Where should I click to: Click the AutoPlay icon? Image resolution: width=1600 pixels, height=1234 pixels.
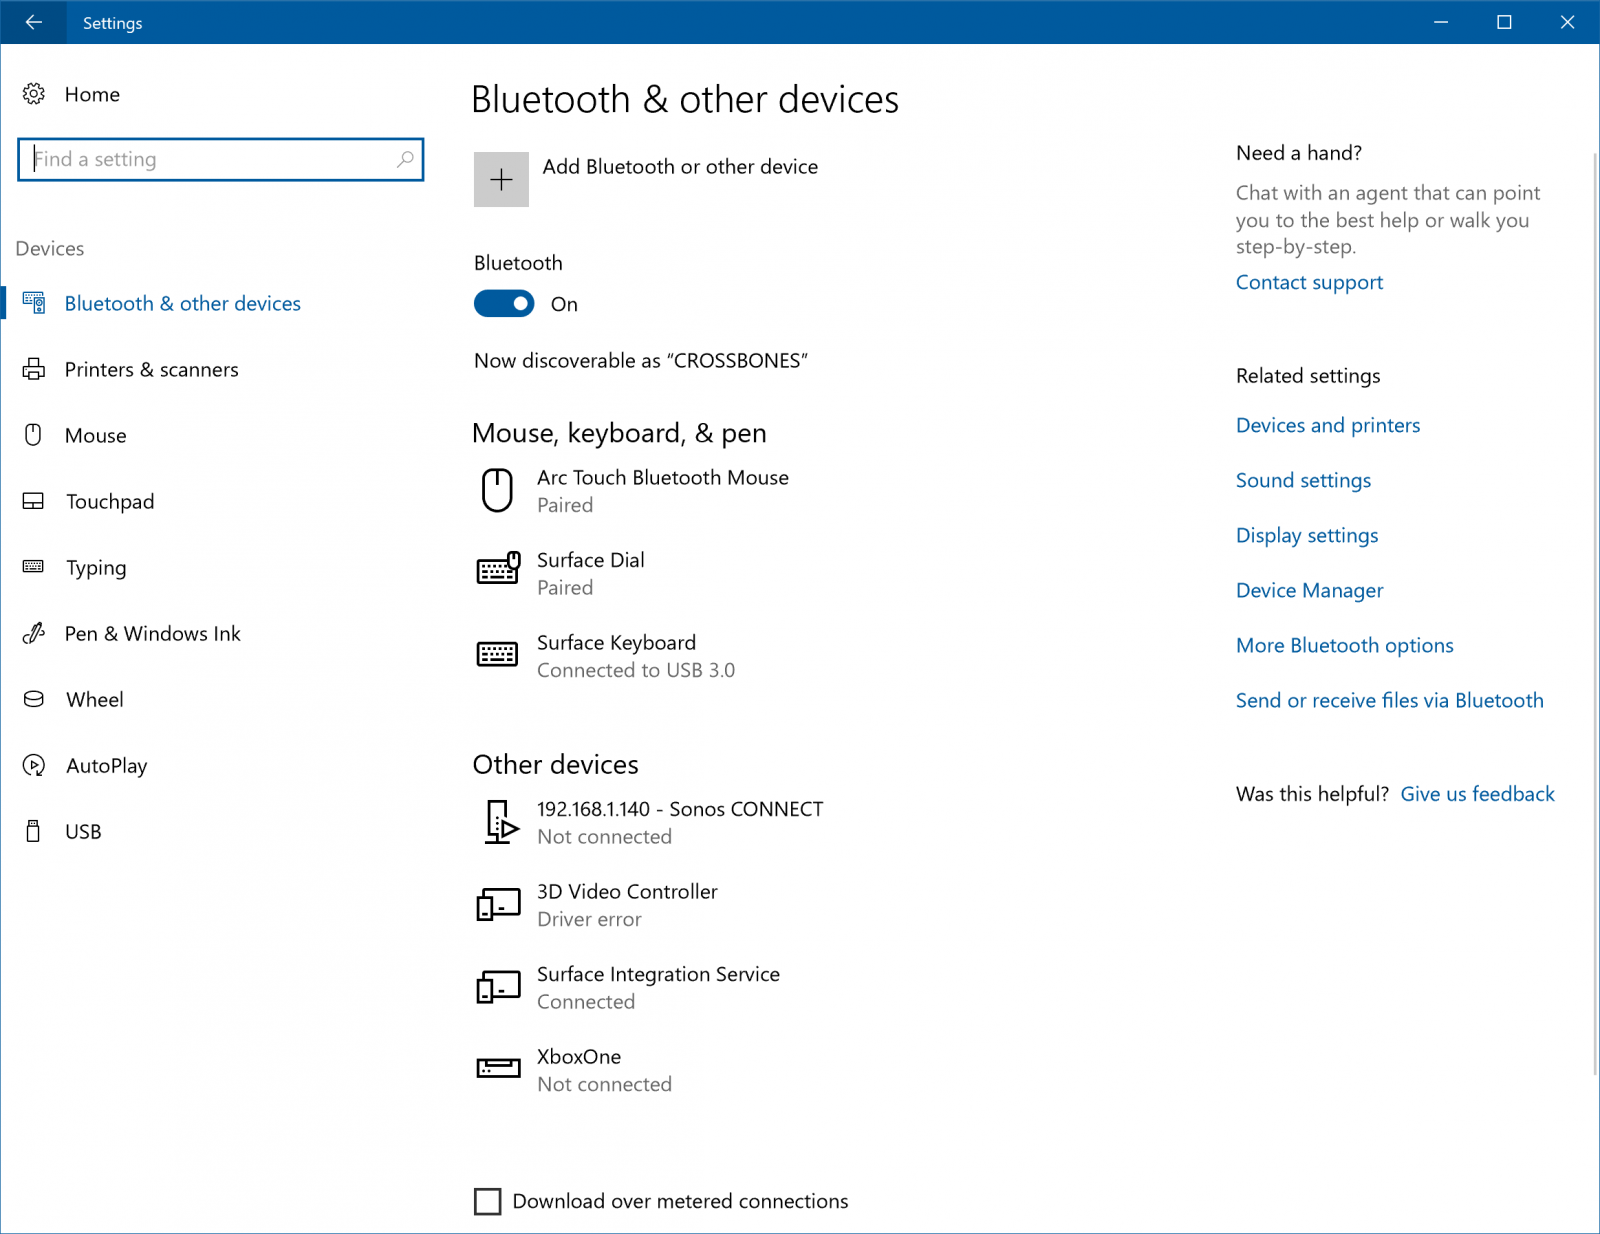click(34, 765)
